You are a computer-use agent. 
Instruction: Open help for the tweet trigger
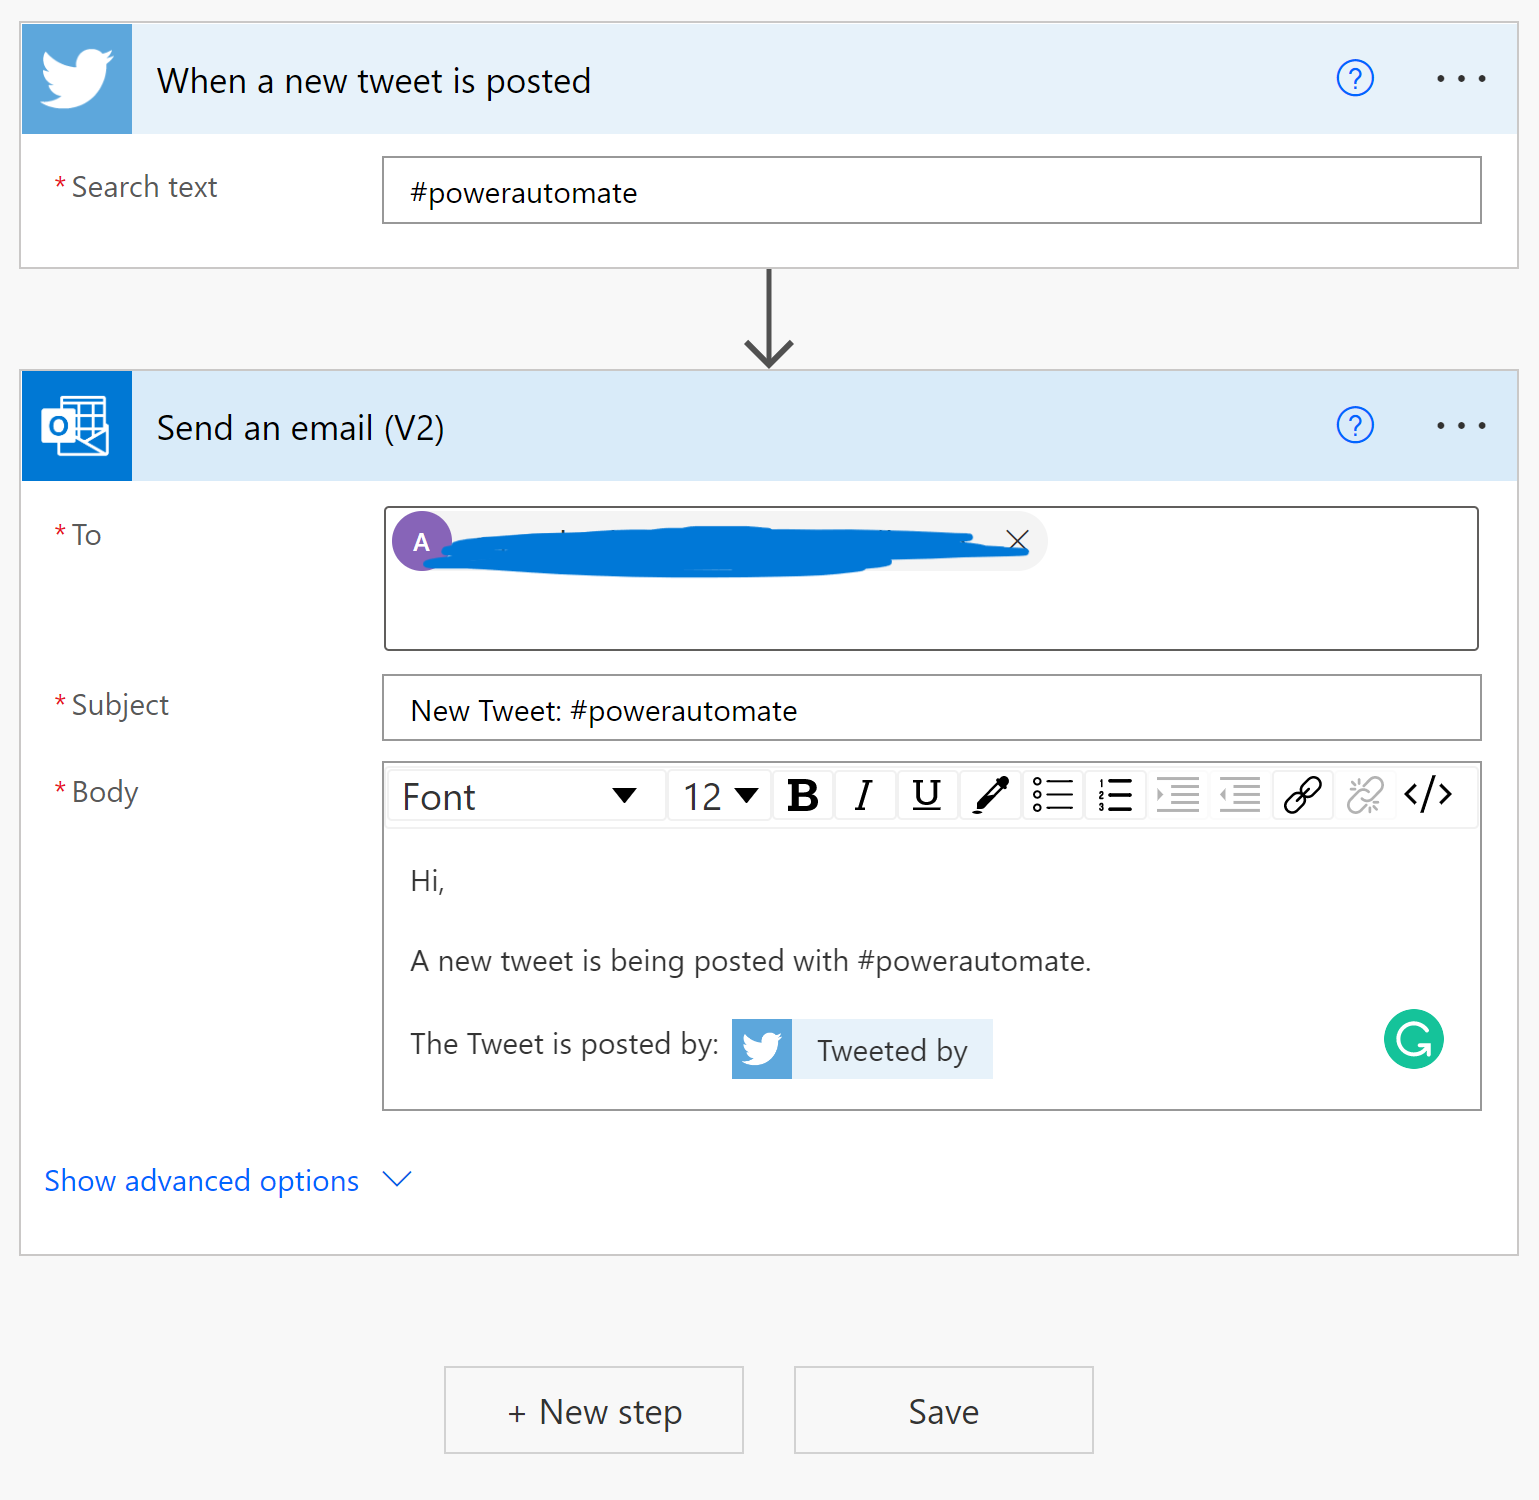coord(1355,78)
